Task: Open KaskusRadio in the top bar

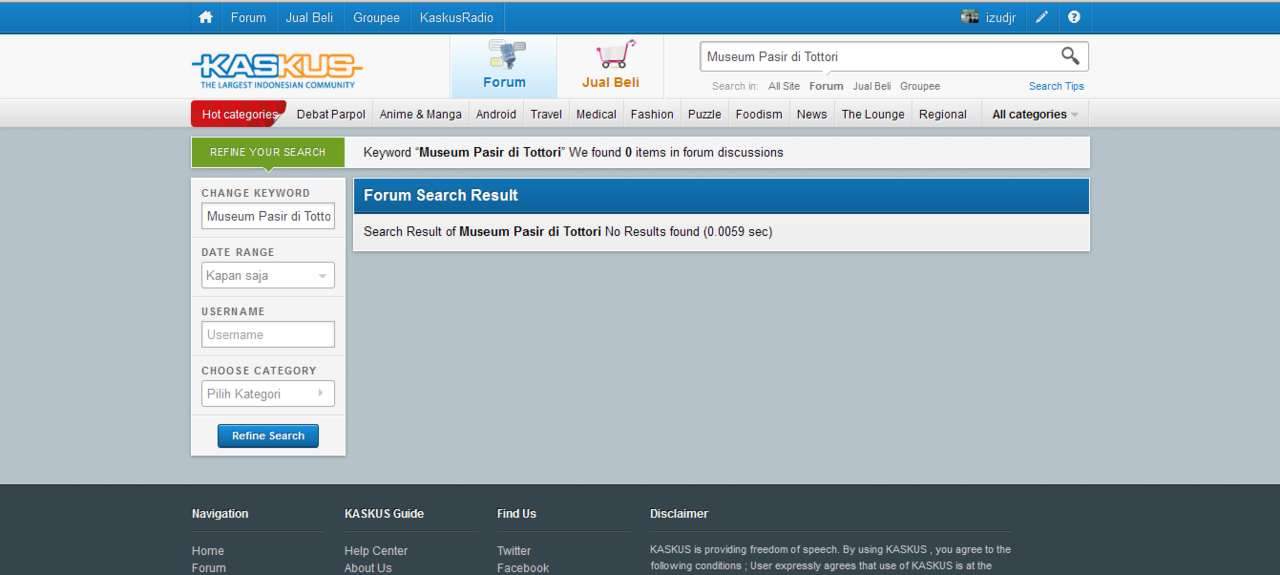Action: (x=456, y=18)
